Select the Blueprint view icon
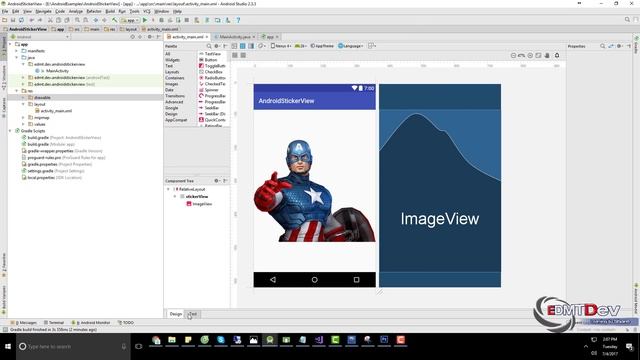This screenshot has width=640, height=360. [x=242, y=46]
